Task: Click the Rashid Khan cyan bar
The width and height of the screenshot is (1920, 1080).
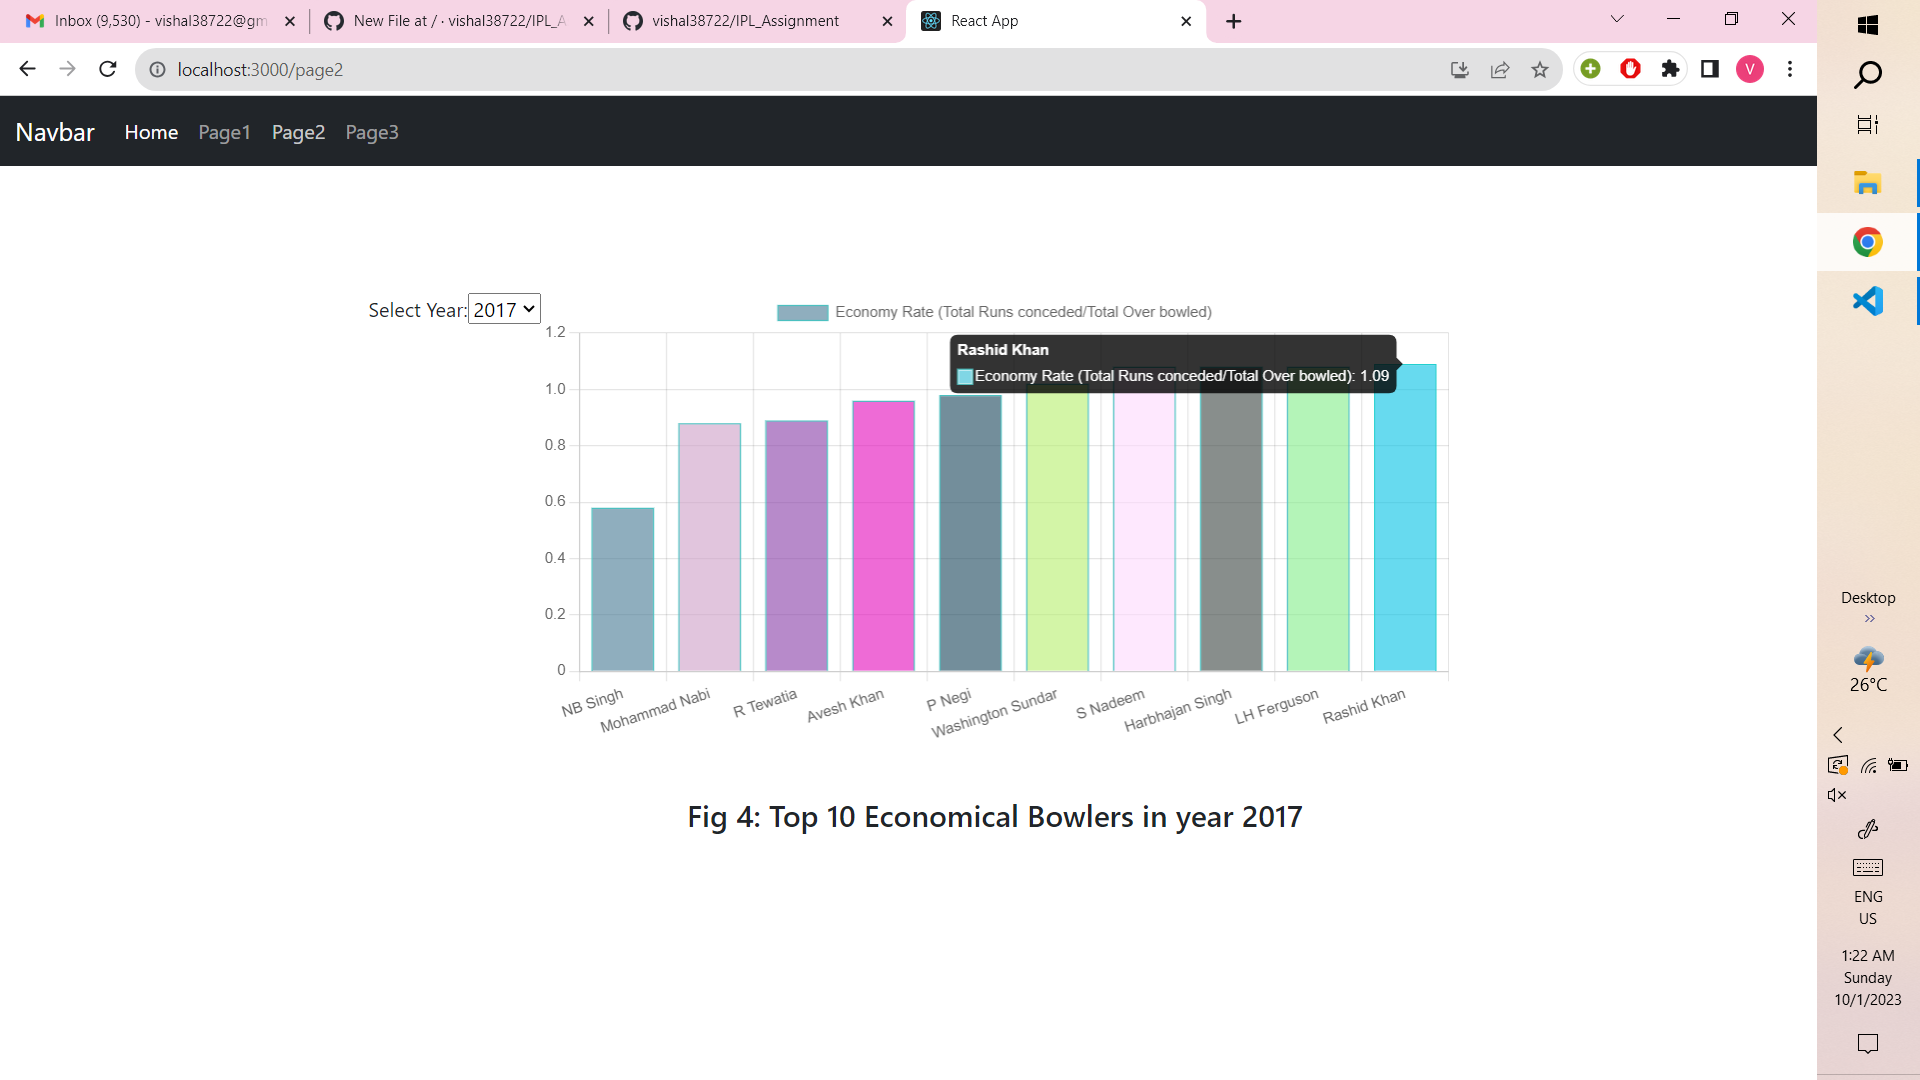Action: pyautogui.click(x=1404, y=530)
